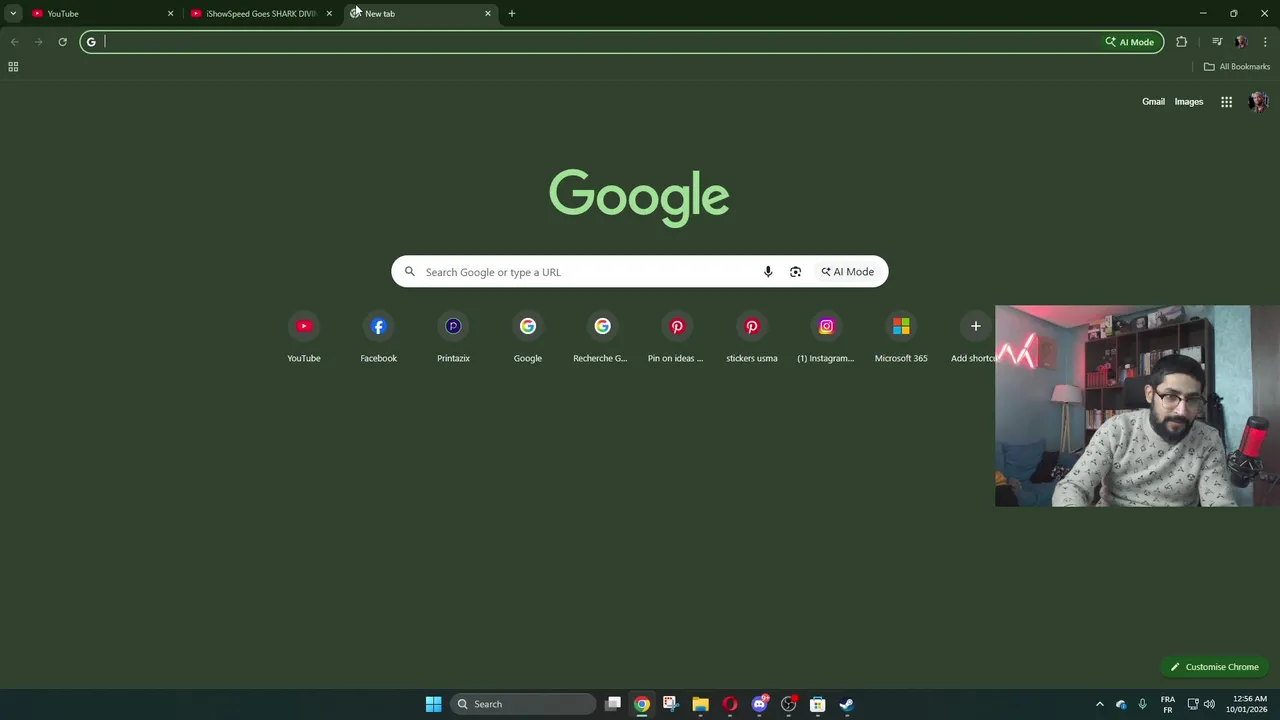1280x720 pixels.
Task: Reload the current page
Action: tap(62, 42)
